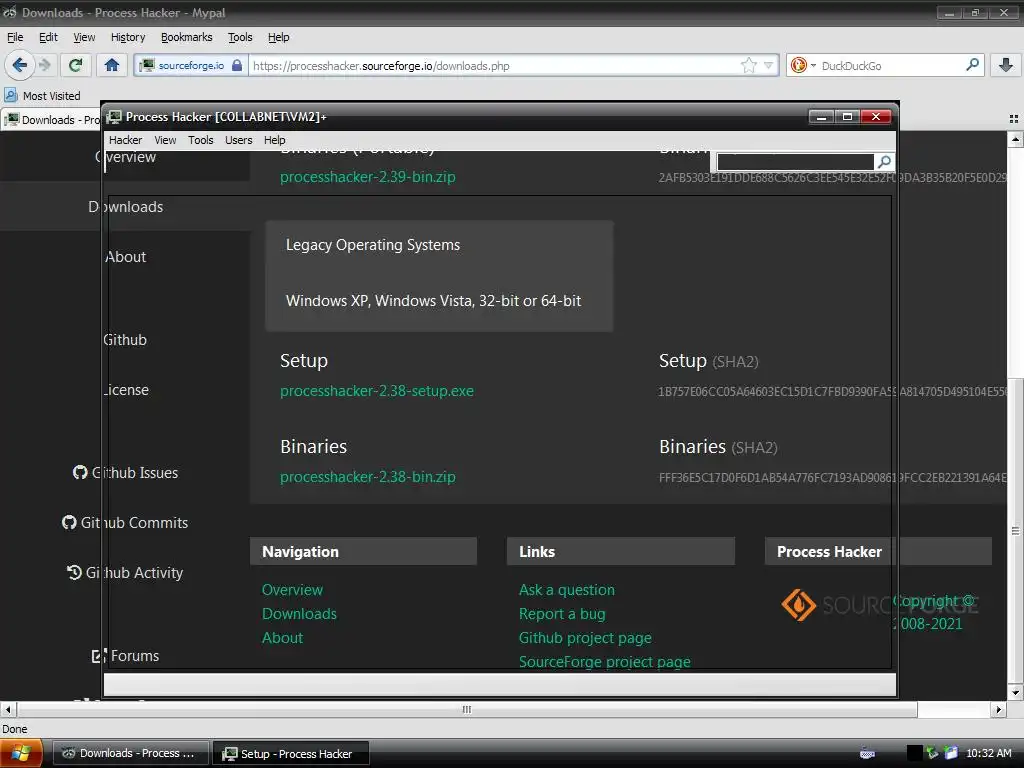Open the Edit menu in Mypal

(x=48, y=37)
